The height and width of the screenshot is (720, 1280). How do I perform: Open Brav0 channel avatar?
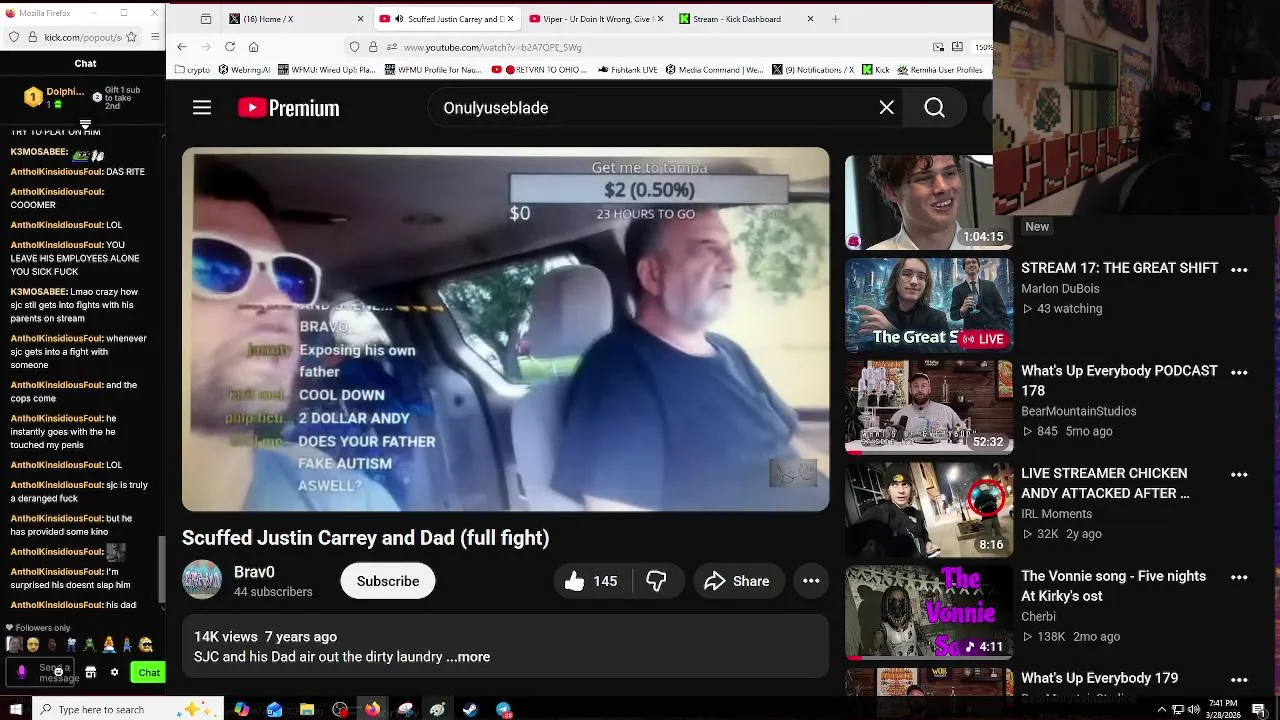pyautogui.click(x=201, y=580)
